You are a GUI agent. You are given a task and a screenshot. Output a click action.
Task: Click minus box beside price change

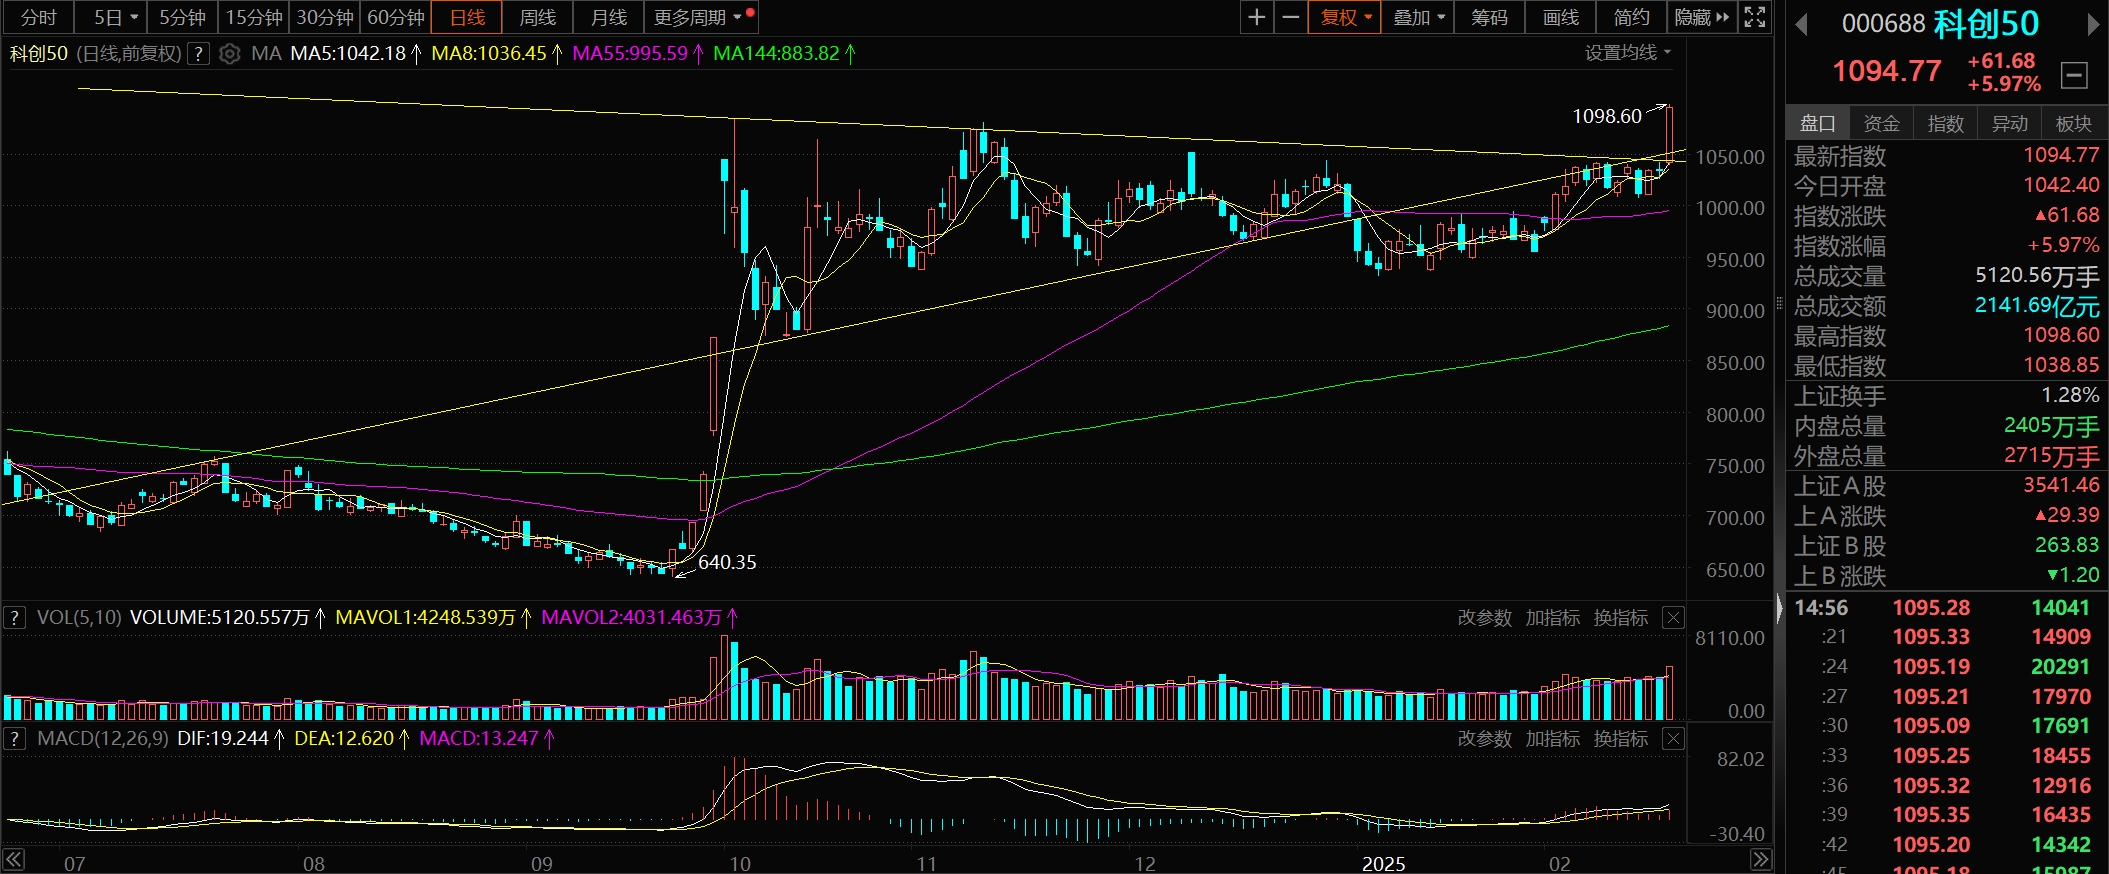tap(2074, 75)
